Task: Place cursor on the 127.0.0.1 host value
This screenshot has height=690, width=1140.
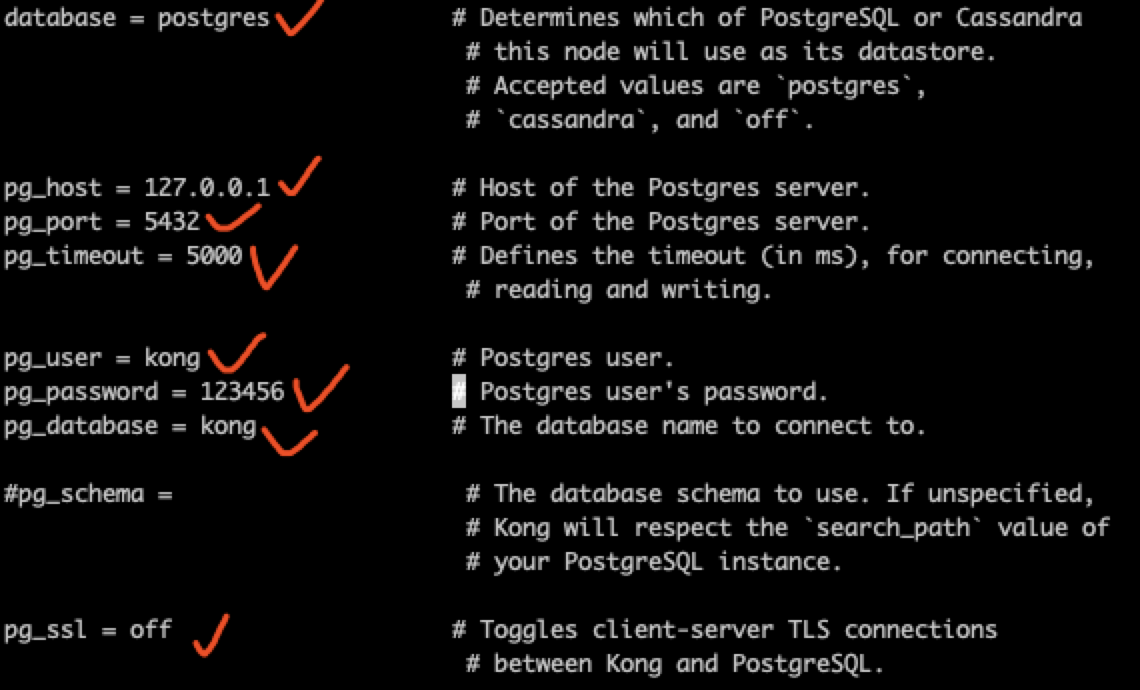Action: [207, 188]
